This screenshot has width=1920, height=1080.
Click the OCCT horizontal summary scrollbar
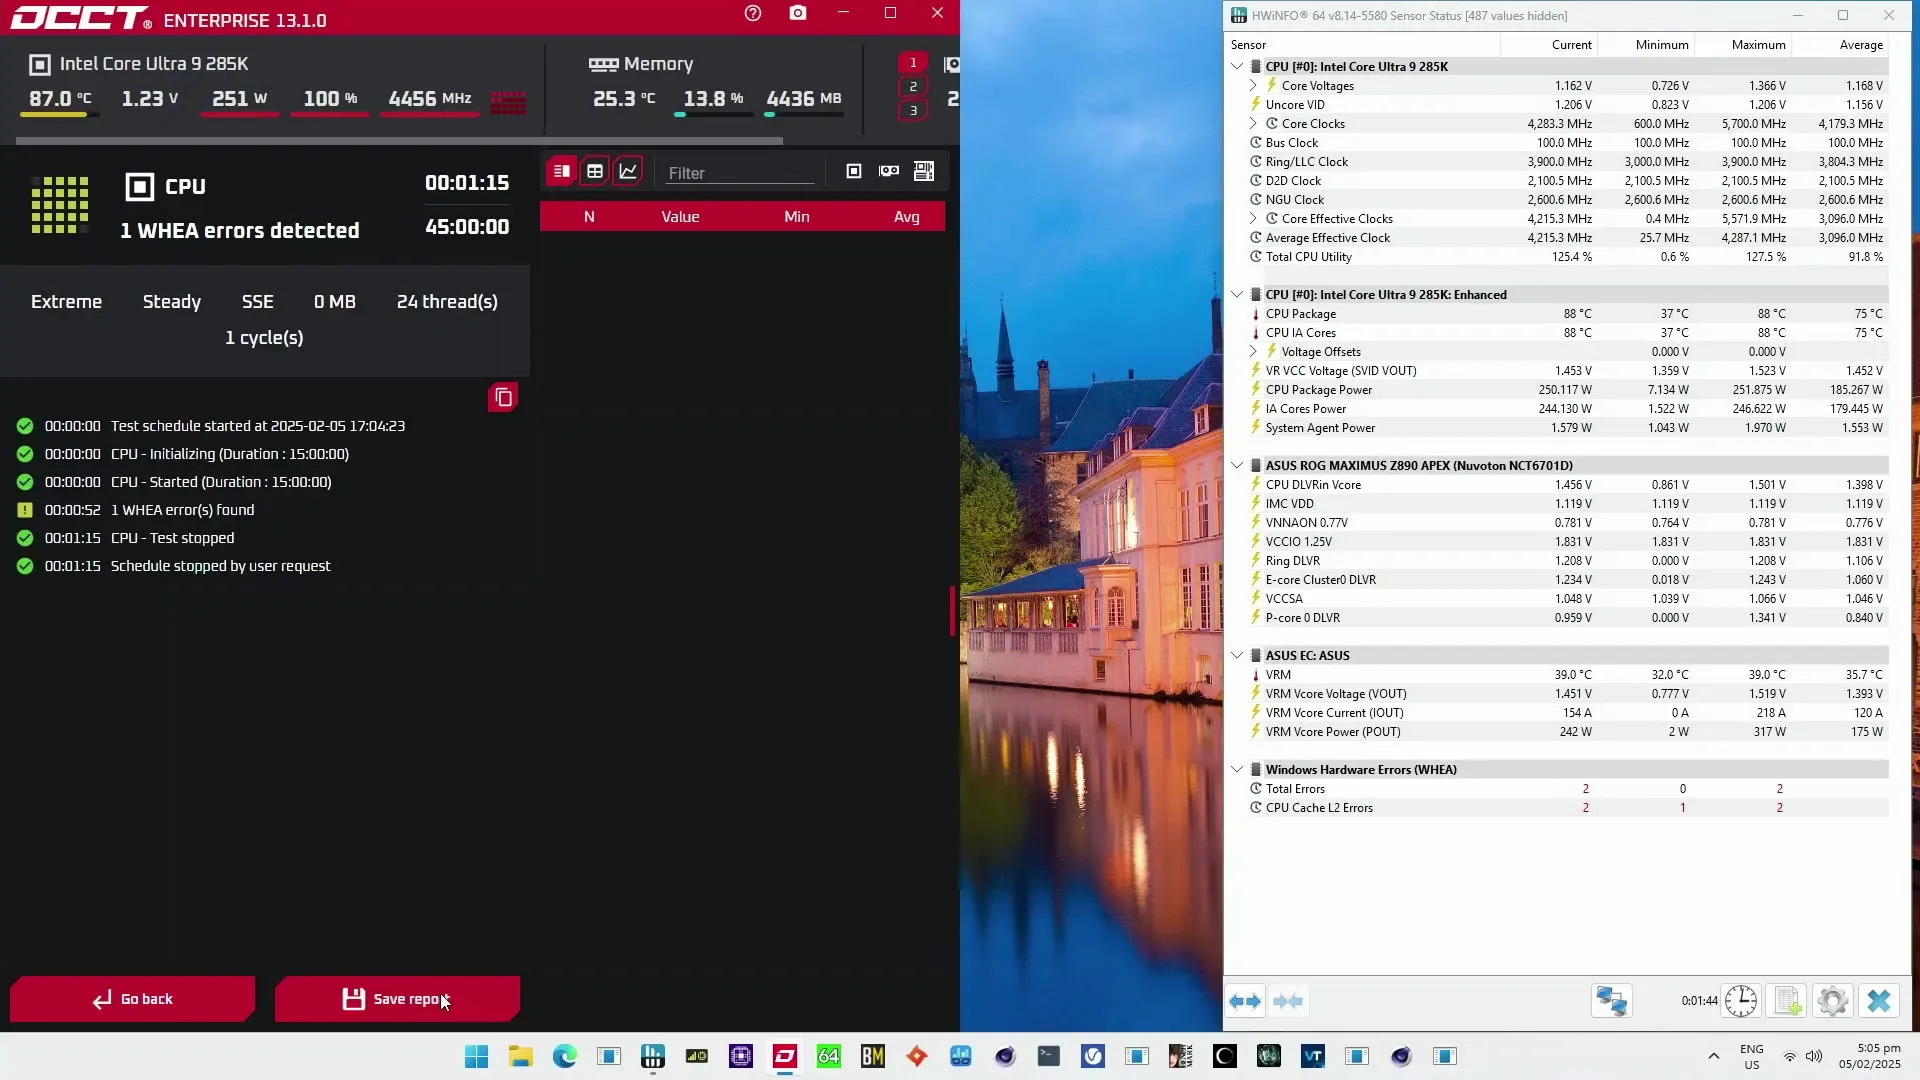pyautogui.click(x=399, y=141)
